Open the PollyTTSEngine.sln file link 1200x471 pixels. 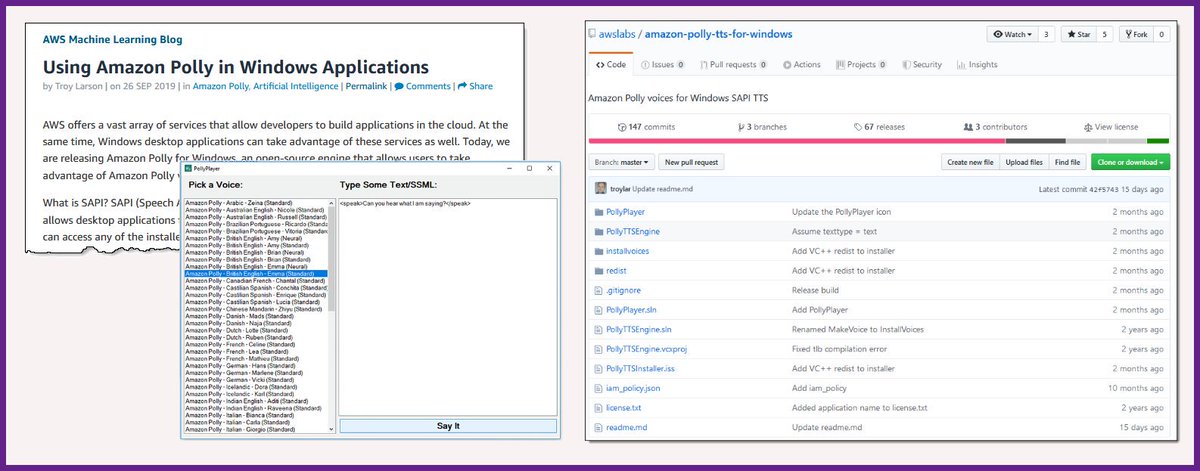(x=639, y=329)
